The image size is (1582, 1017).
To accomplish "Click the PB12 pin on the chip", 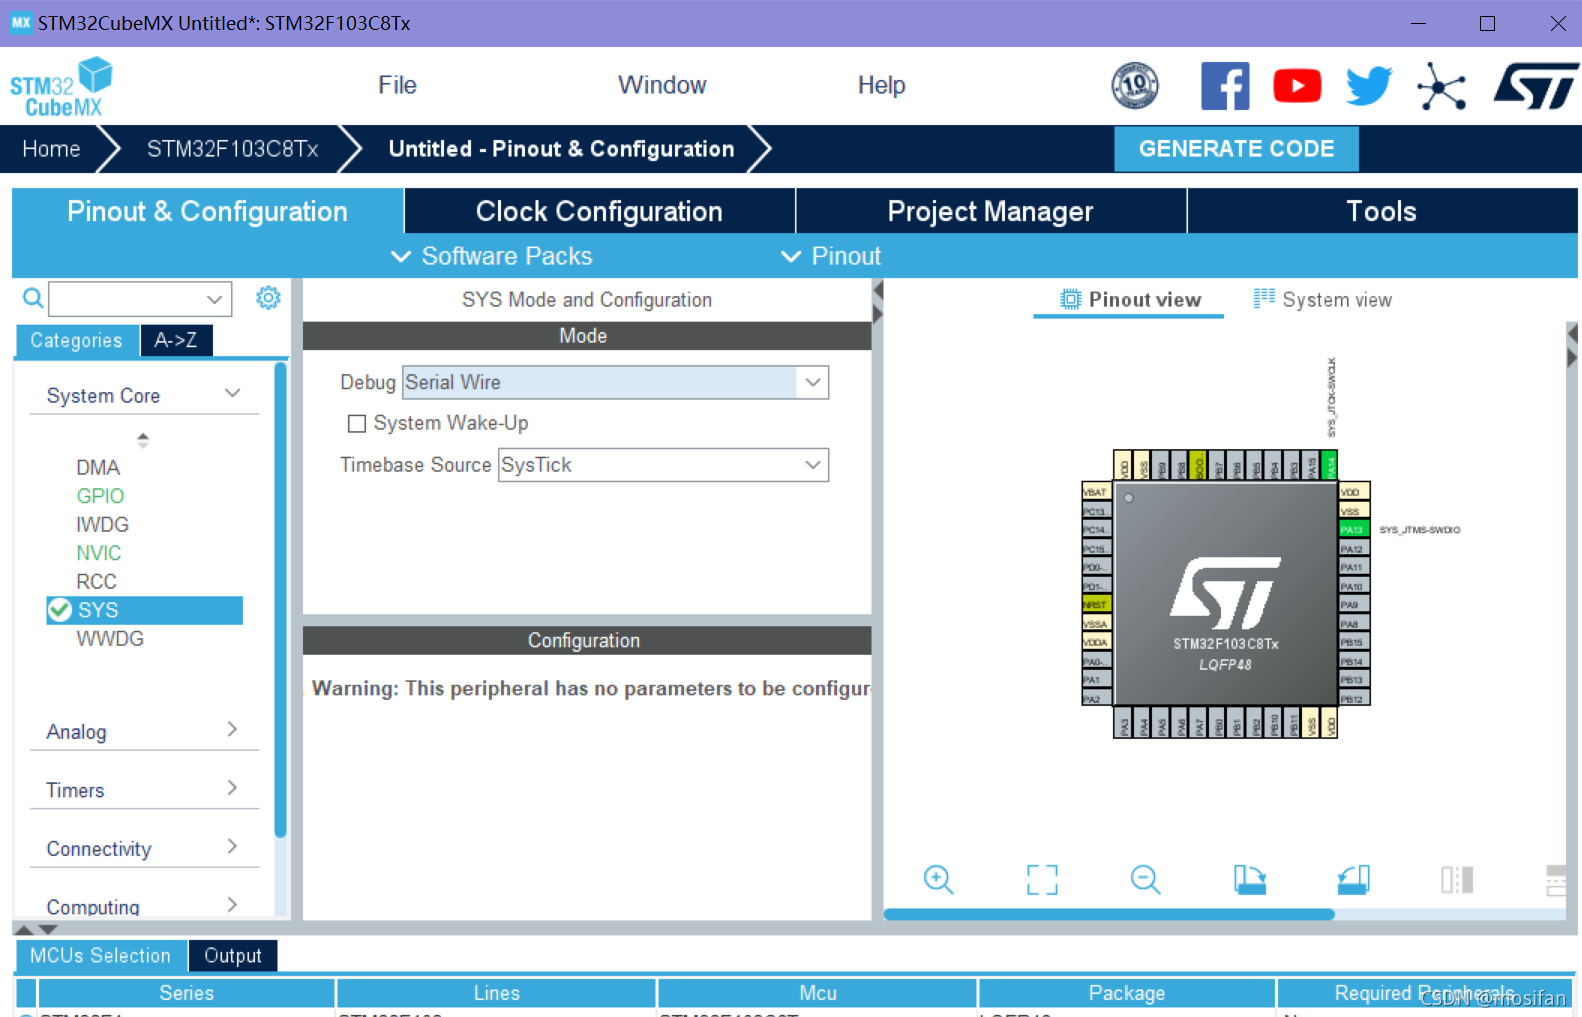I will tap(1353, 698).
